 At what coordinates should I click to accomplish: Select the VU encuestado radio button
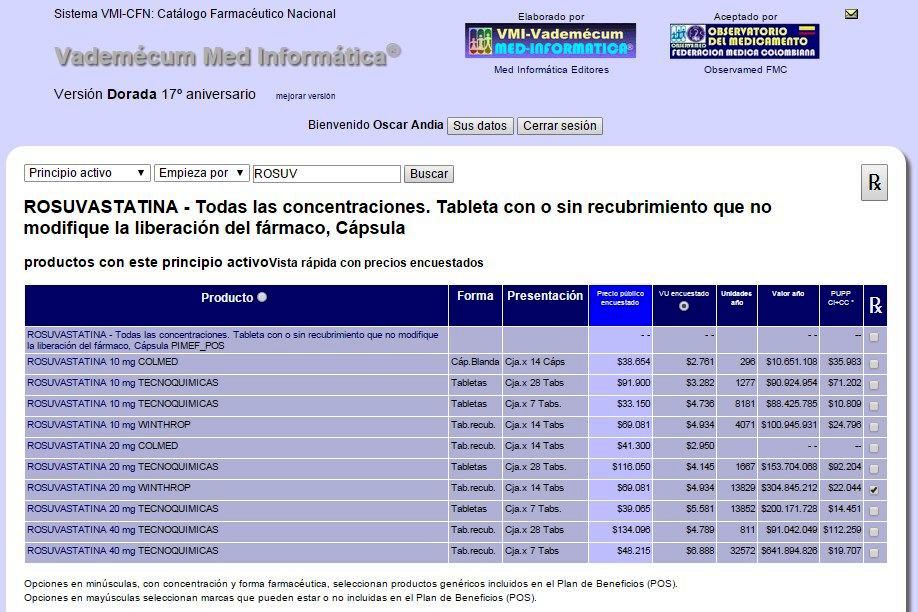tap(684, 306)
